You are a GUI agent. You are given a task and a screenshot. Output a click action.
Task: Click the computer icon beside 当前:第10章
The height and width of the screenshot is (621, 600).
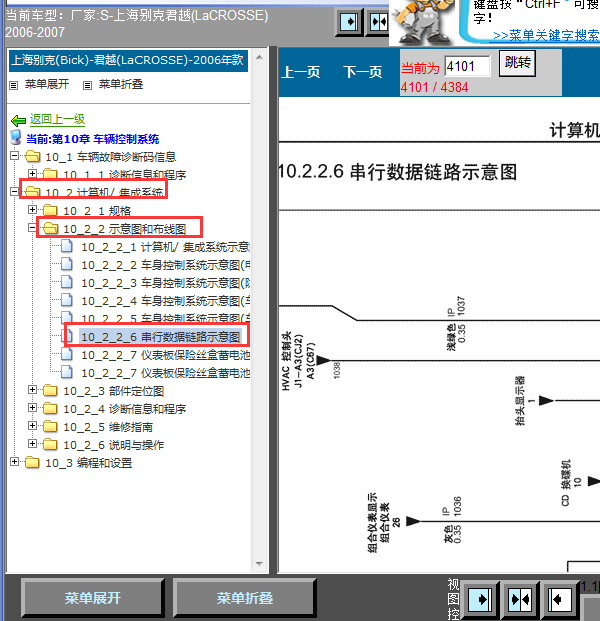click(16, 138)
